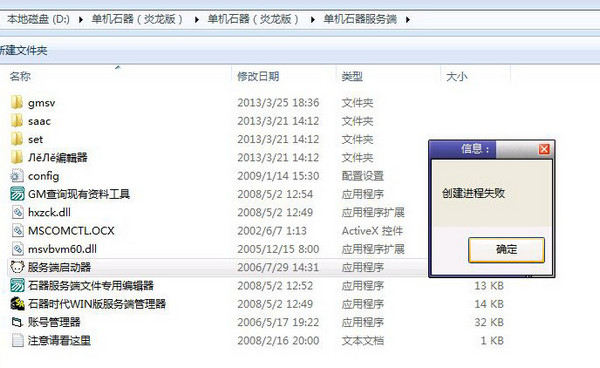Navigate to 本地磁盘 (D:) in address bar
Viewport: 600px width, 368px height.
38,19
